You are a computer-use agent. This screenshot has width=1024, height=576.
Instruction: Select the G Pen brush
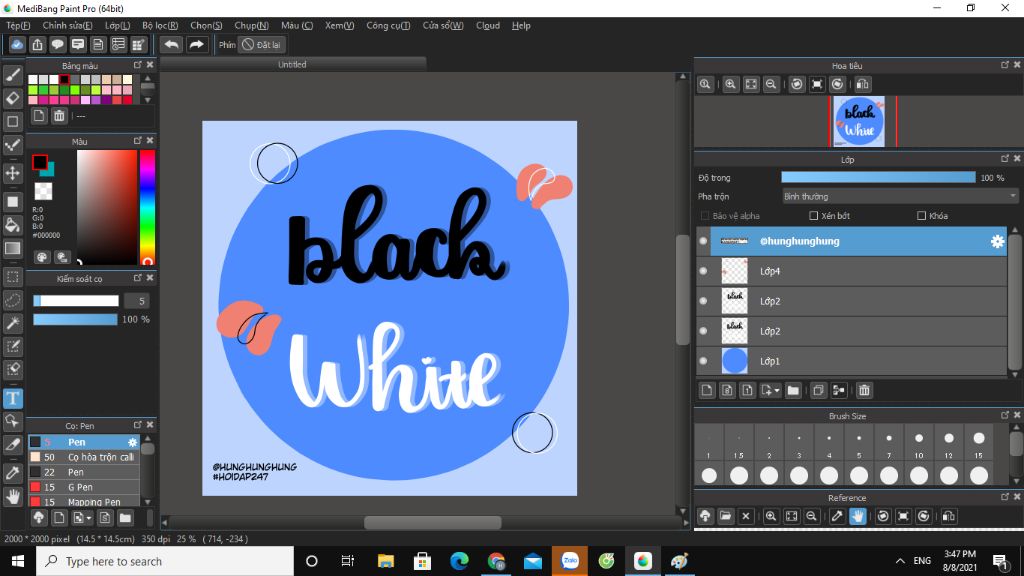coord(84,487)
